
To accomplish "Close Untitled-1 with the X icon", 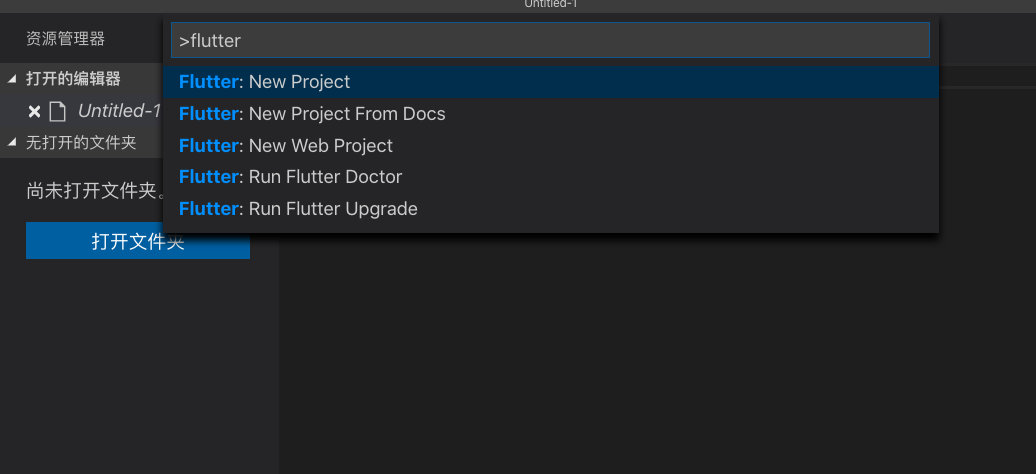I will 34,112.
